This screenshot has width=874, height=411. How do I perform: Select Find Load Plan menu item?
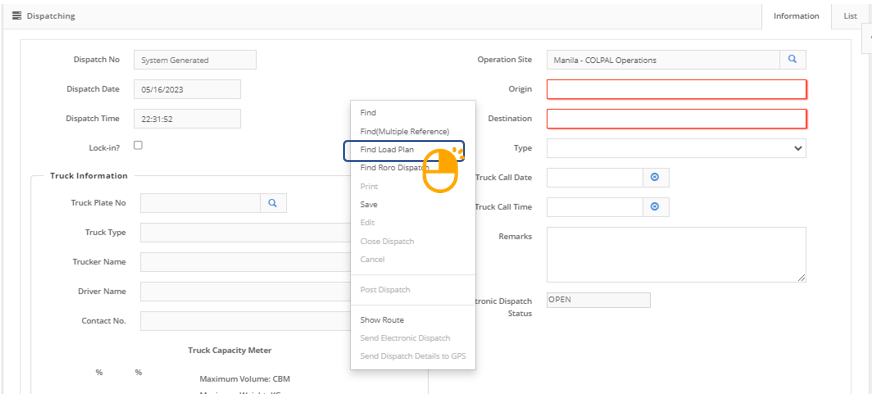click(387, 150)
